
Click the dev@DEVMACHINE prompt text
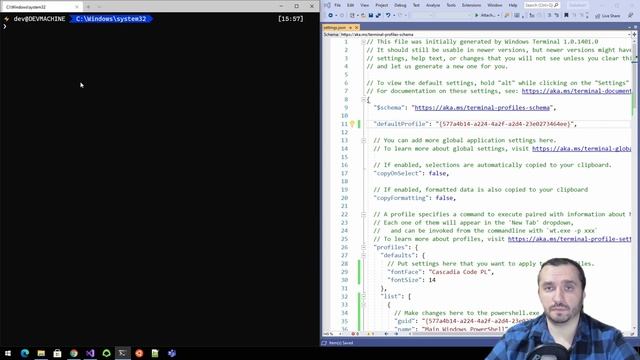[x=39, y=19]
